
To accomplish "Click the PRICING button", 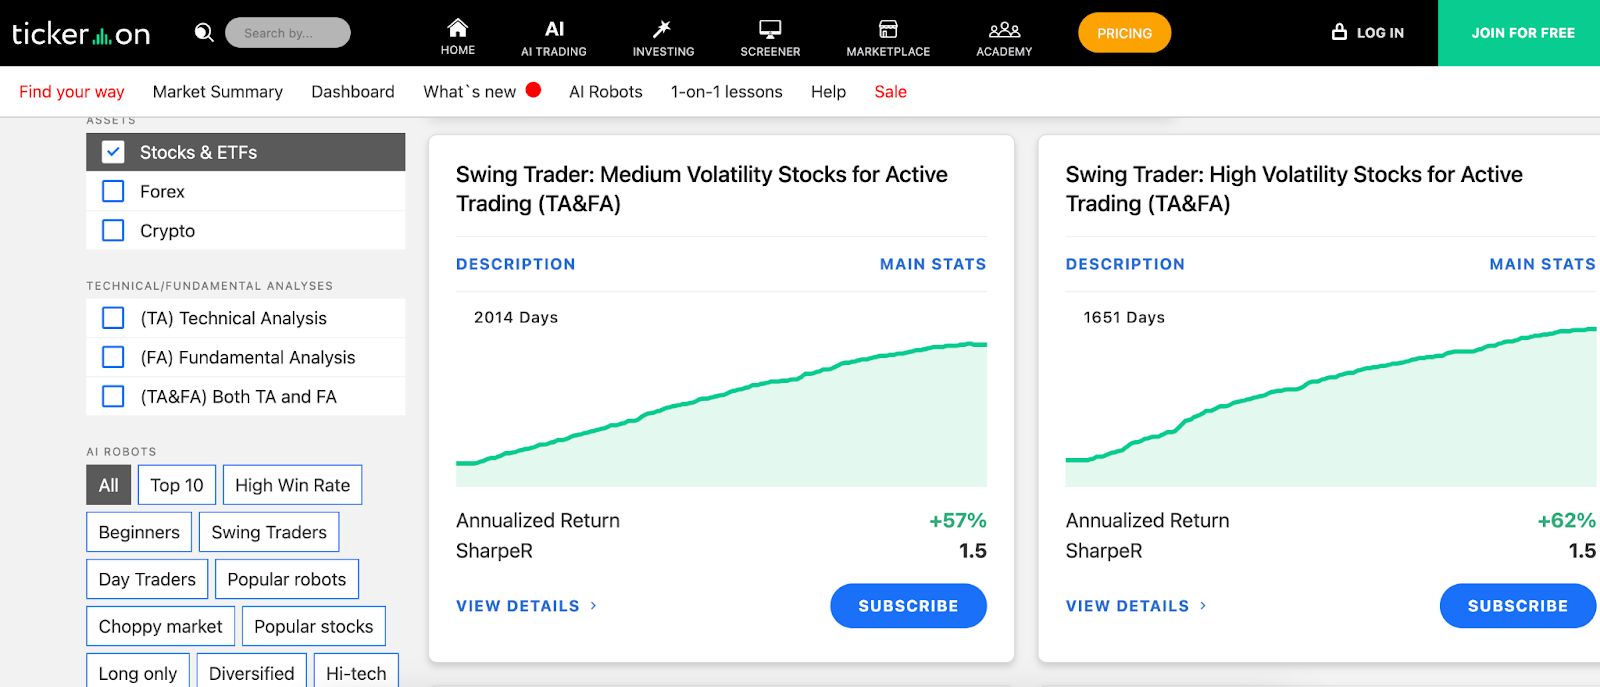I will coord(1124,32).
